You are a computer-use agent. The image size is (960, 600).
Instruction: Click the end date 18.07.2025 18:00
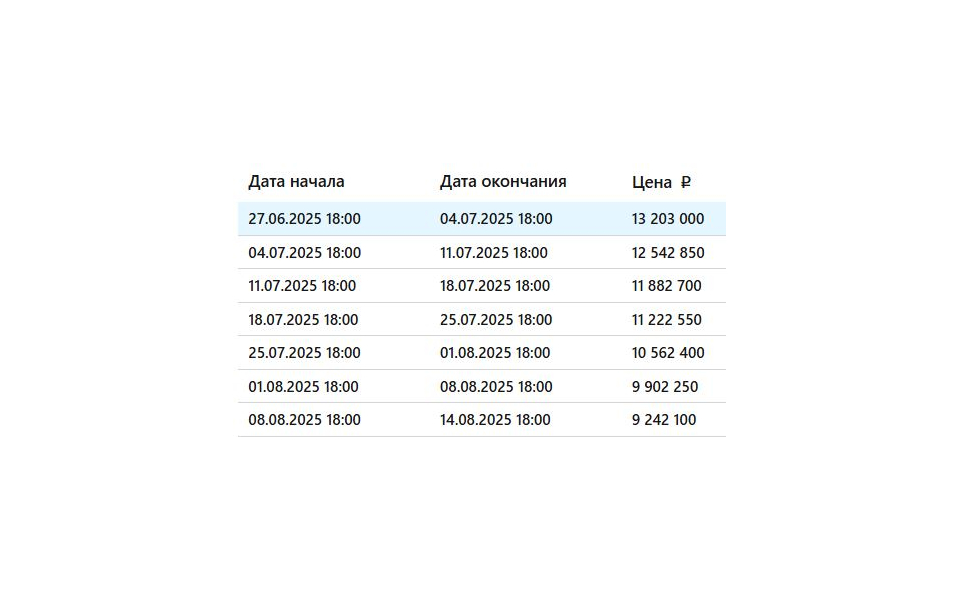495,285
